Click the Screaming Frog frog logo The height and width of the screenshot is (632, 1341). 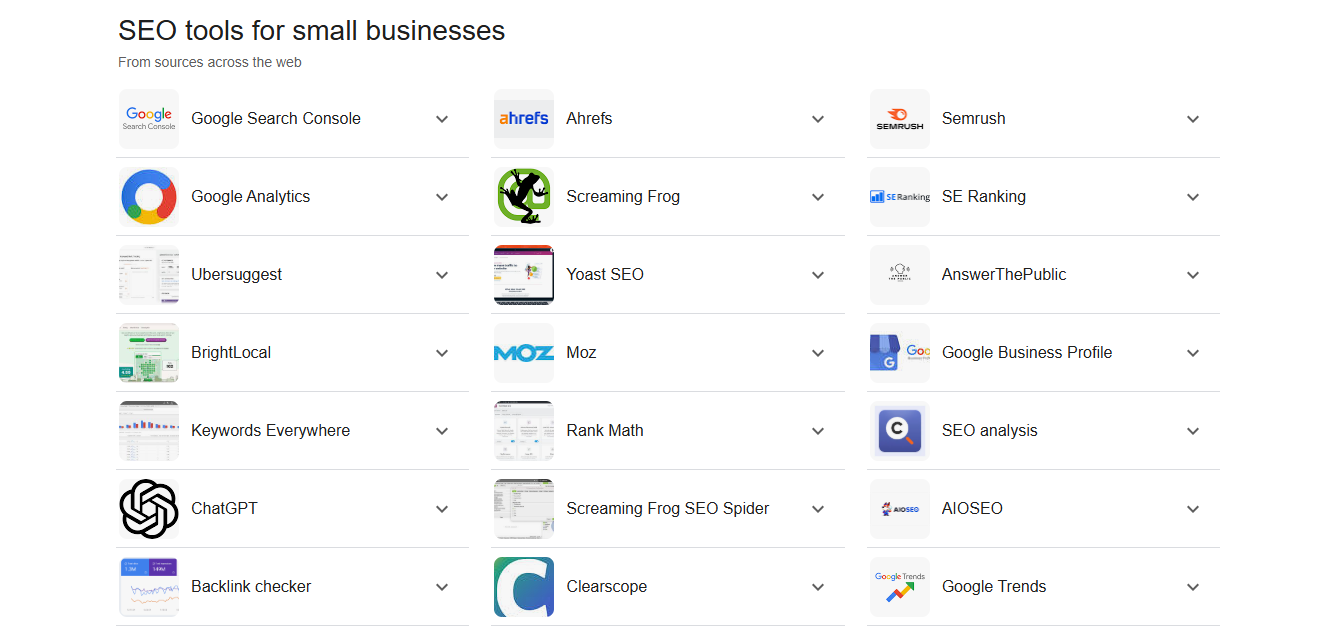click(x=523, y=196)
